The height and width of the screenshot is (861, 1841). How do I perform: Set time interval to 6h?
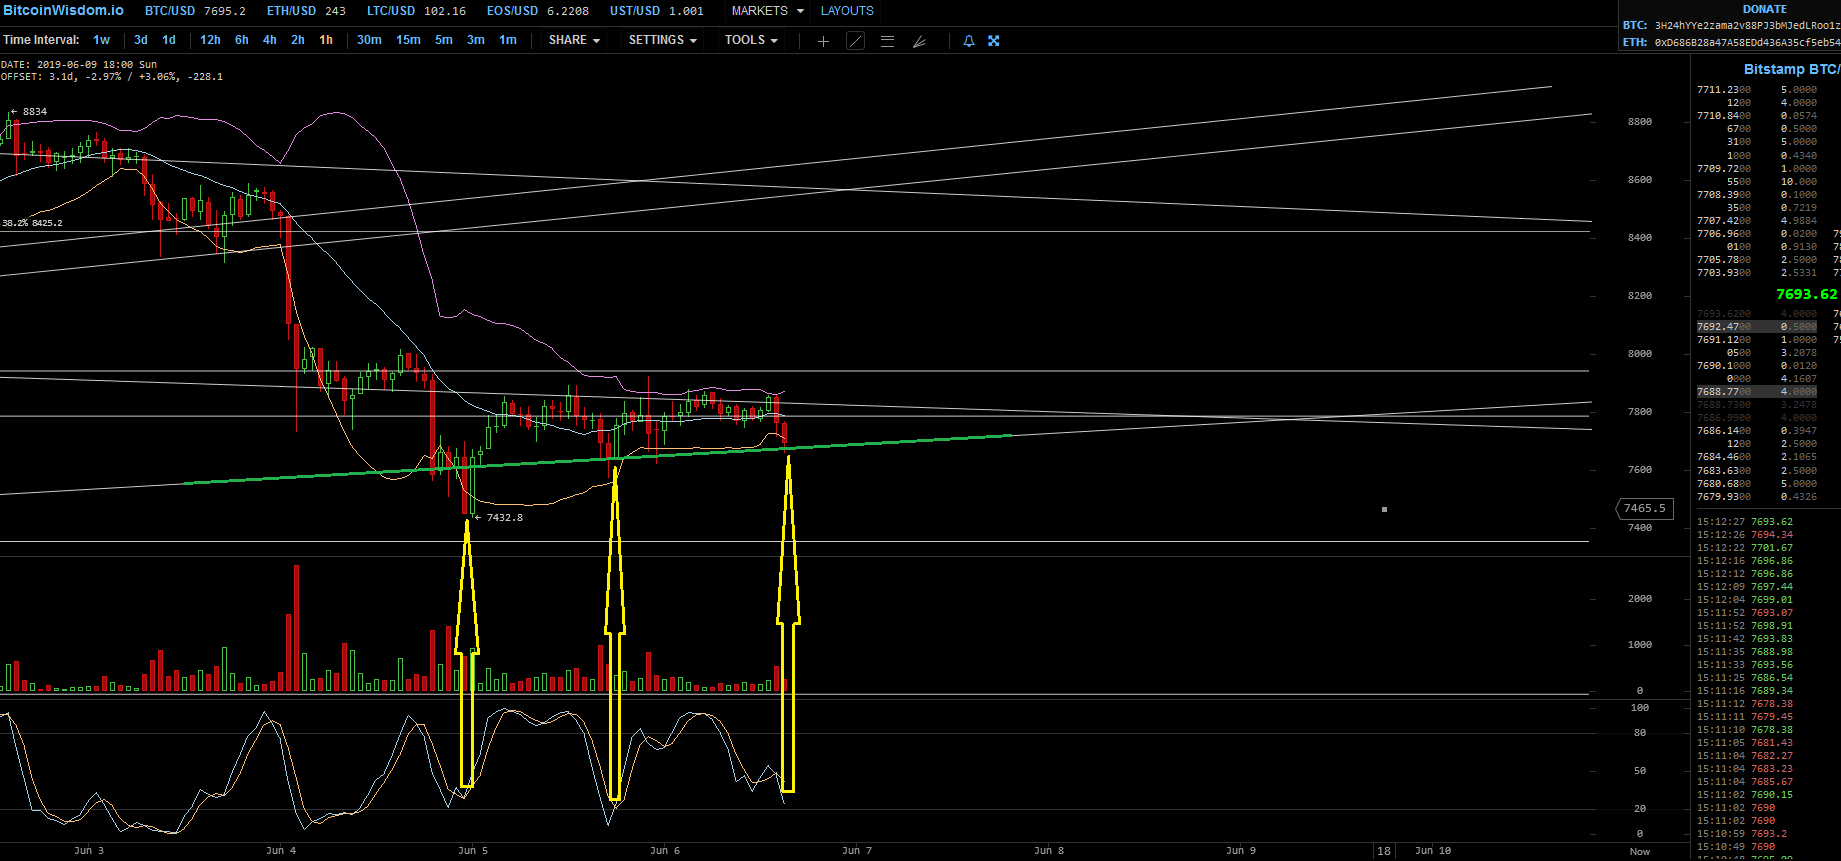(x=242, y=40)
